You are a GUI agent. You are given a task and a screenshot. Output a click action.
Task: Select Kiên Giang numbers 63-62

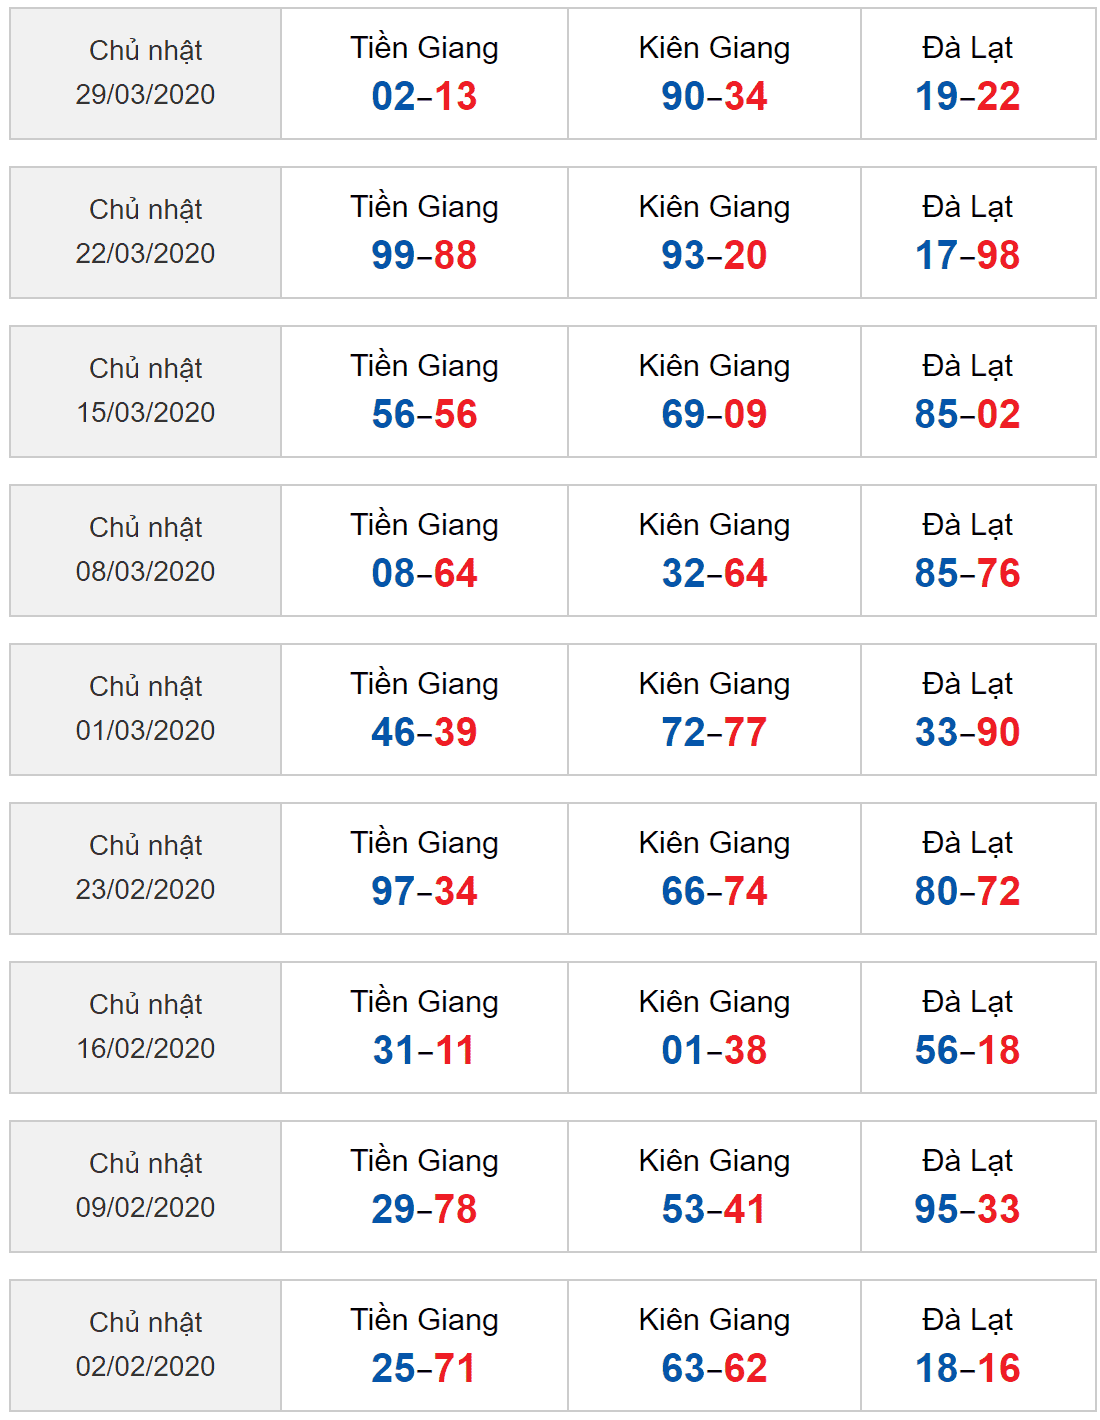[x=714, y=1369]
